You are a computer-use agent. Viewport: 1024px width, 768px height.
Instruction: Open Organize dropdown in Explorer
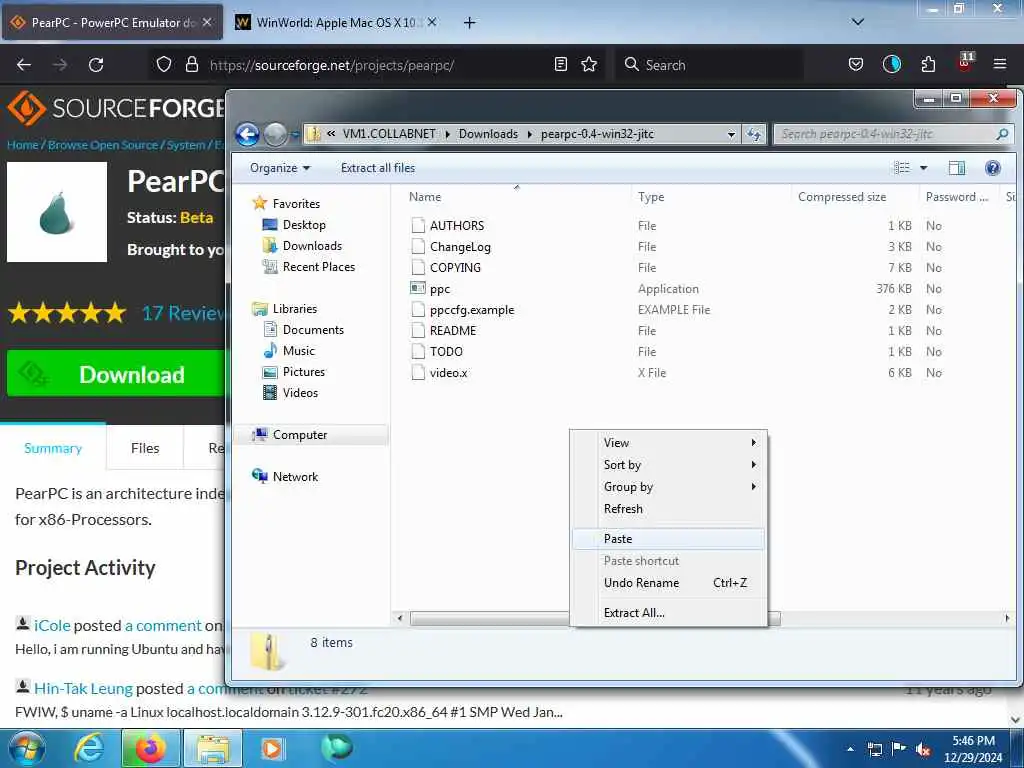pyautogui.click(x=280, y=168)
